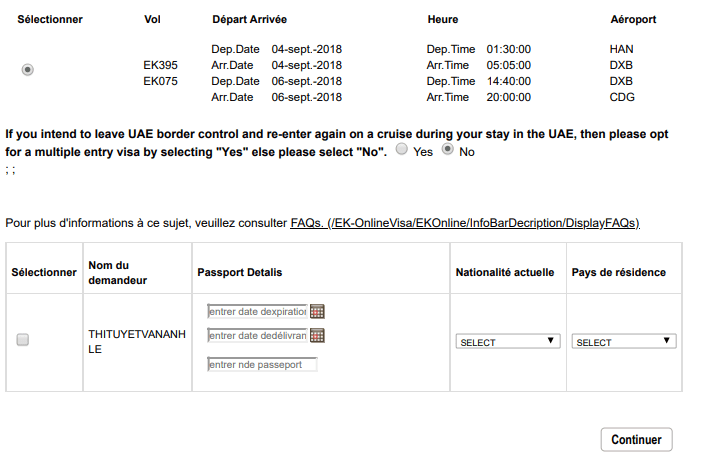Open the calendar picker for passport expiration date
The image size is (703, 460).
tap(318, 311)
